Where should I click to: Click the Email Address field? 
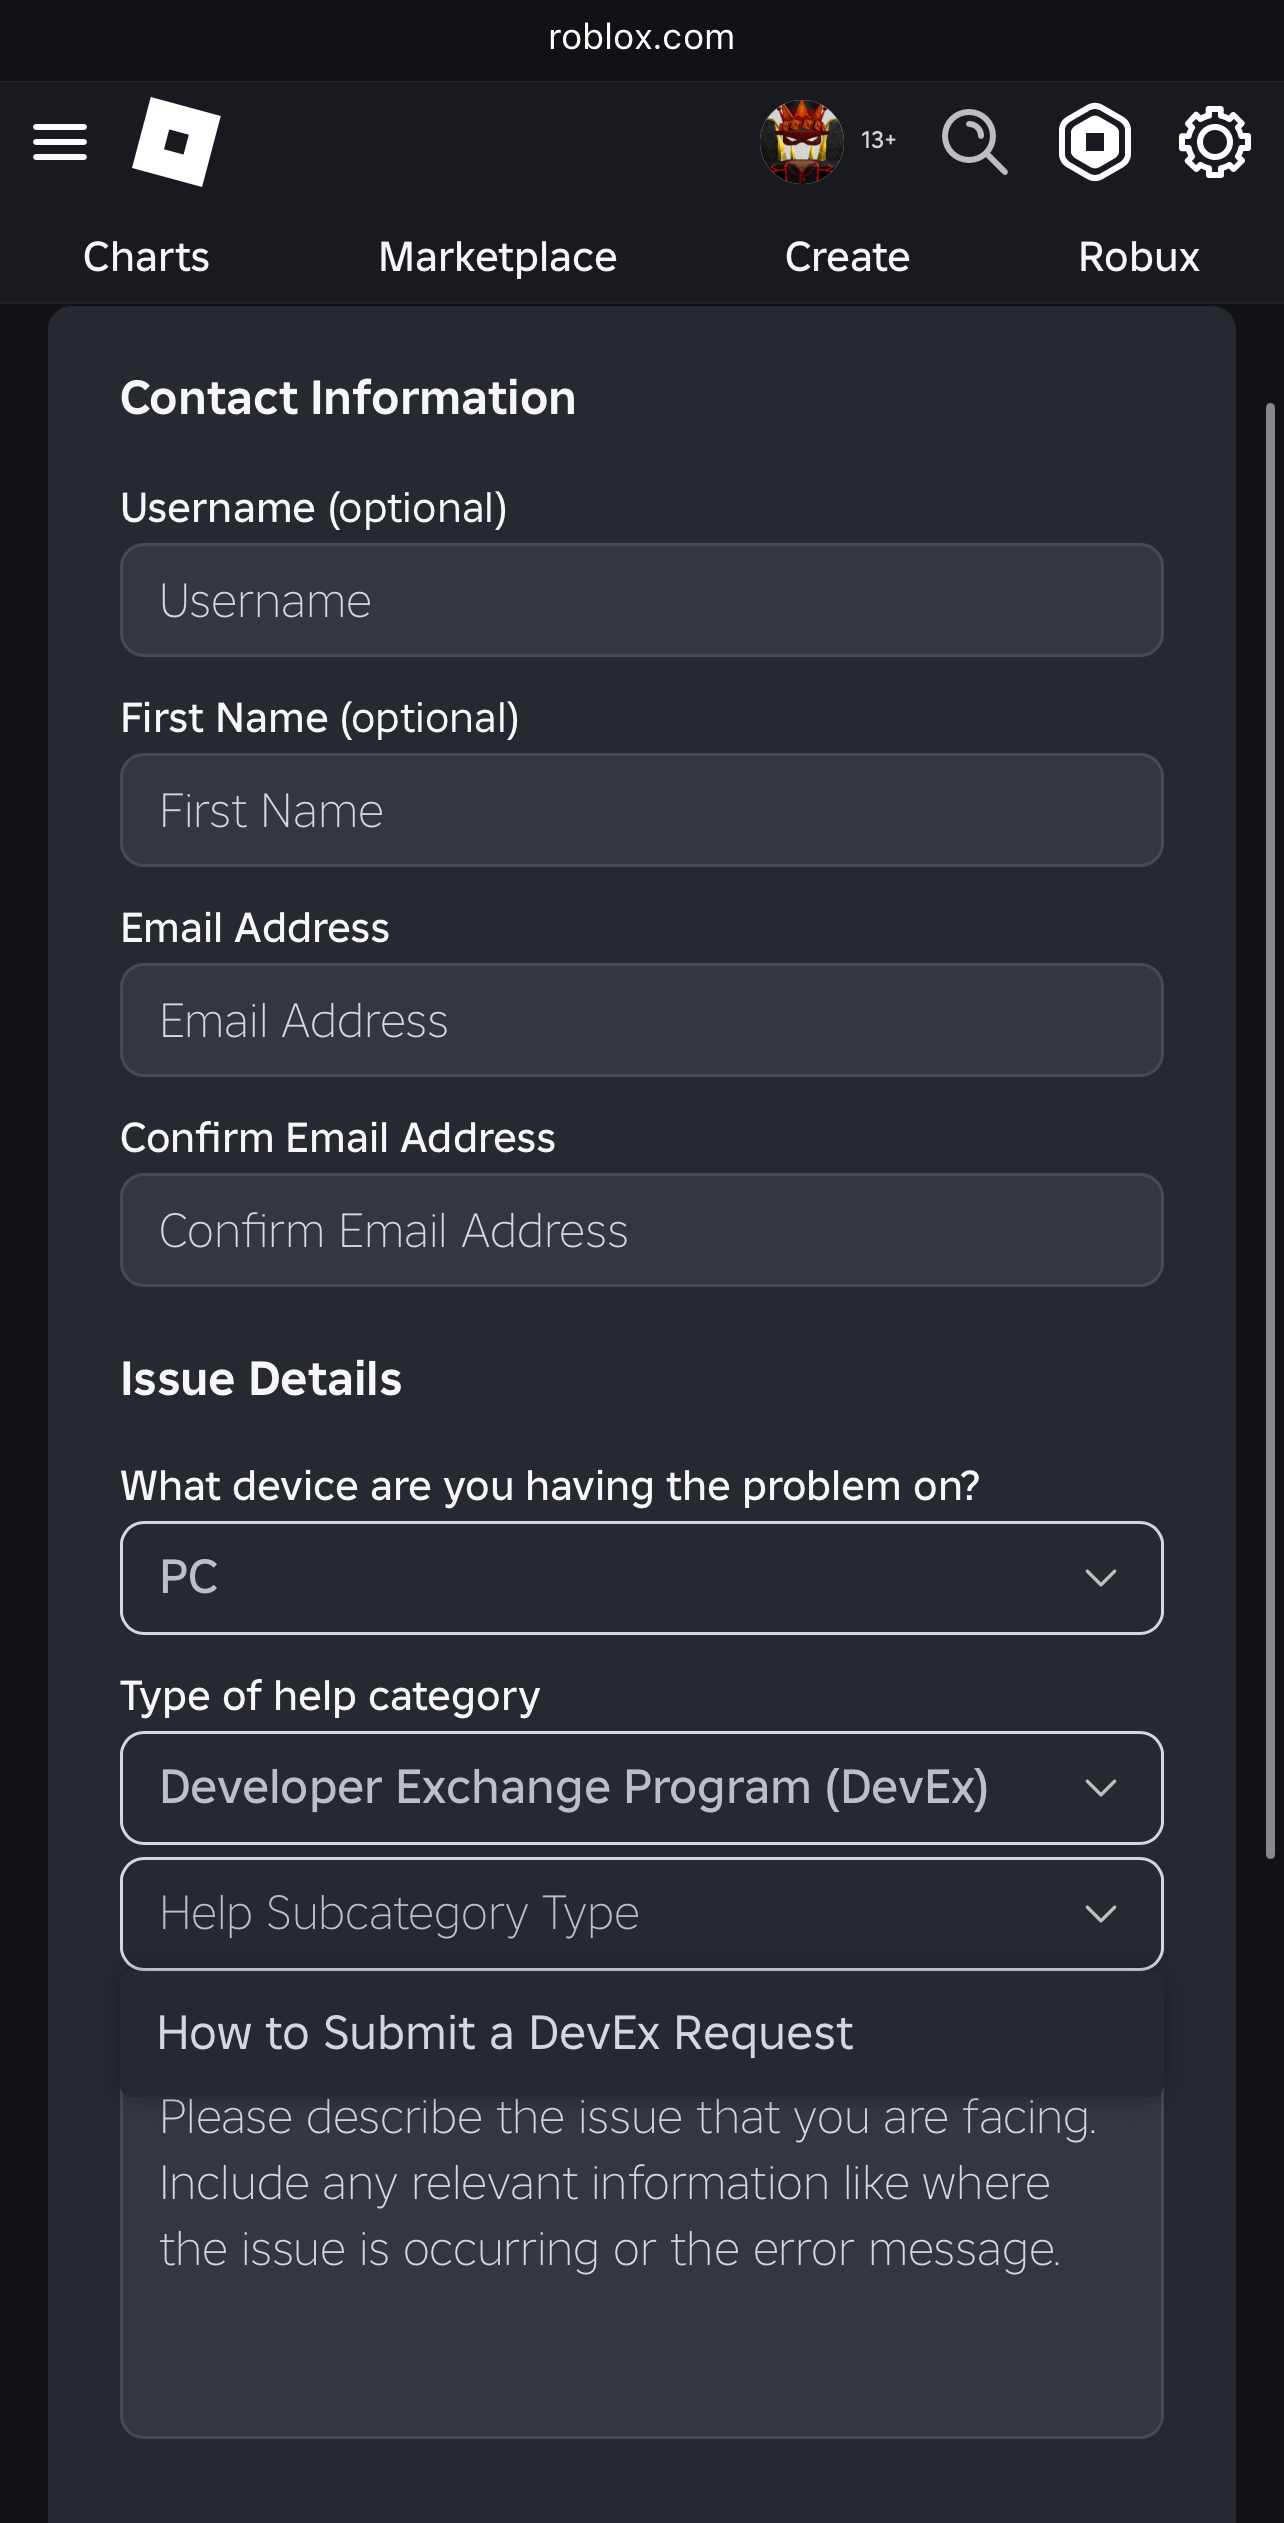coord(641,1020)
